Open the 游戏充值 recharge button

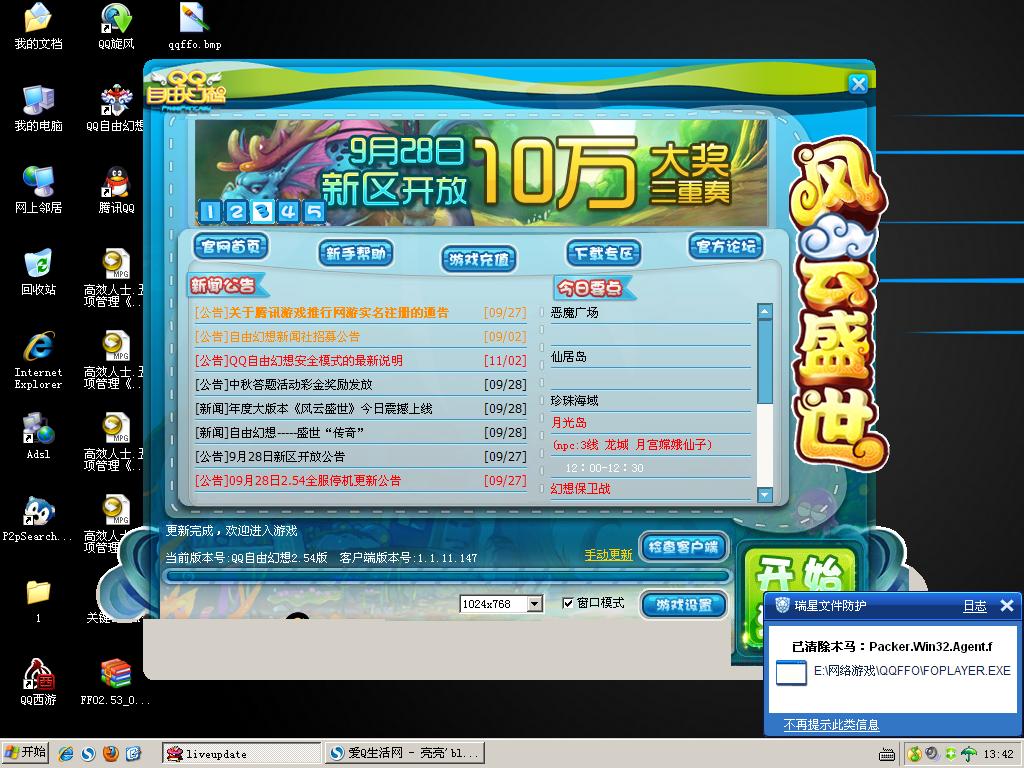479,259
